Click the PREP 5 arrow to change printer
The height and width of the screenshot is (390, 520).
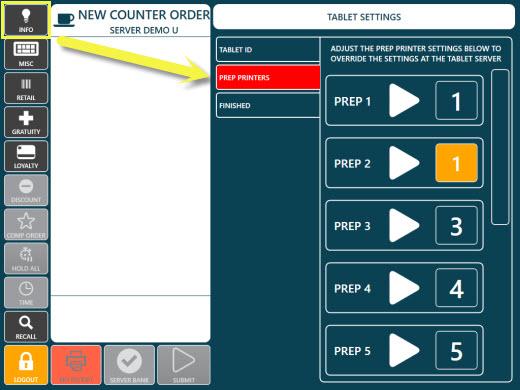404,350
